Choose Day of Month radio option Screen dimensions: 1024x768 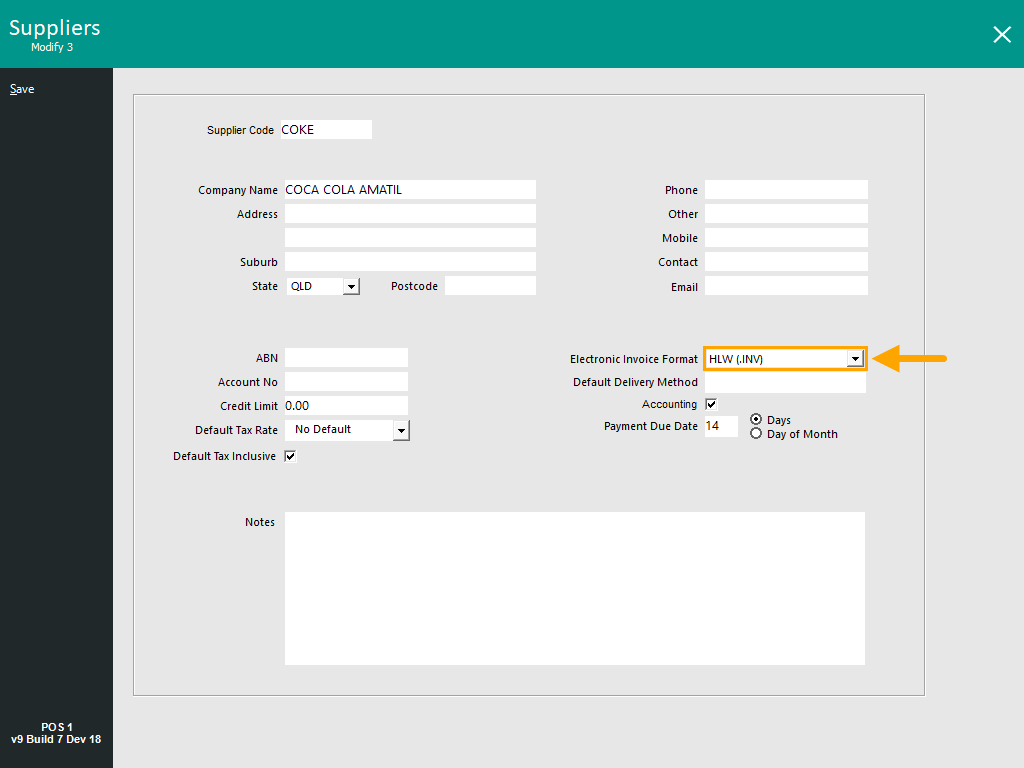(x=756, y=434)
